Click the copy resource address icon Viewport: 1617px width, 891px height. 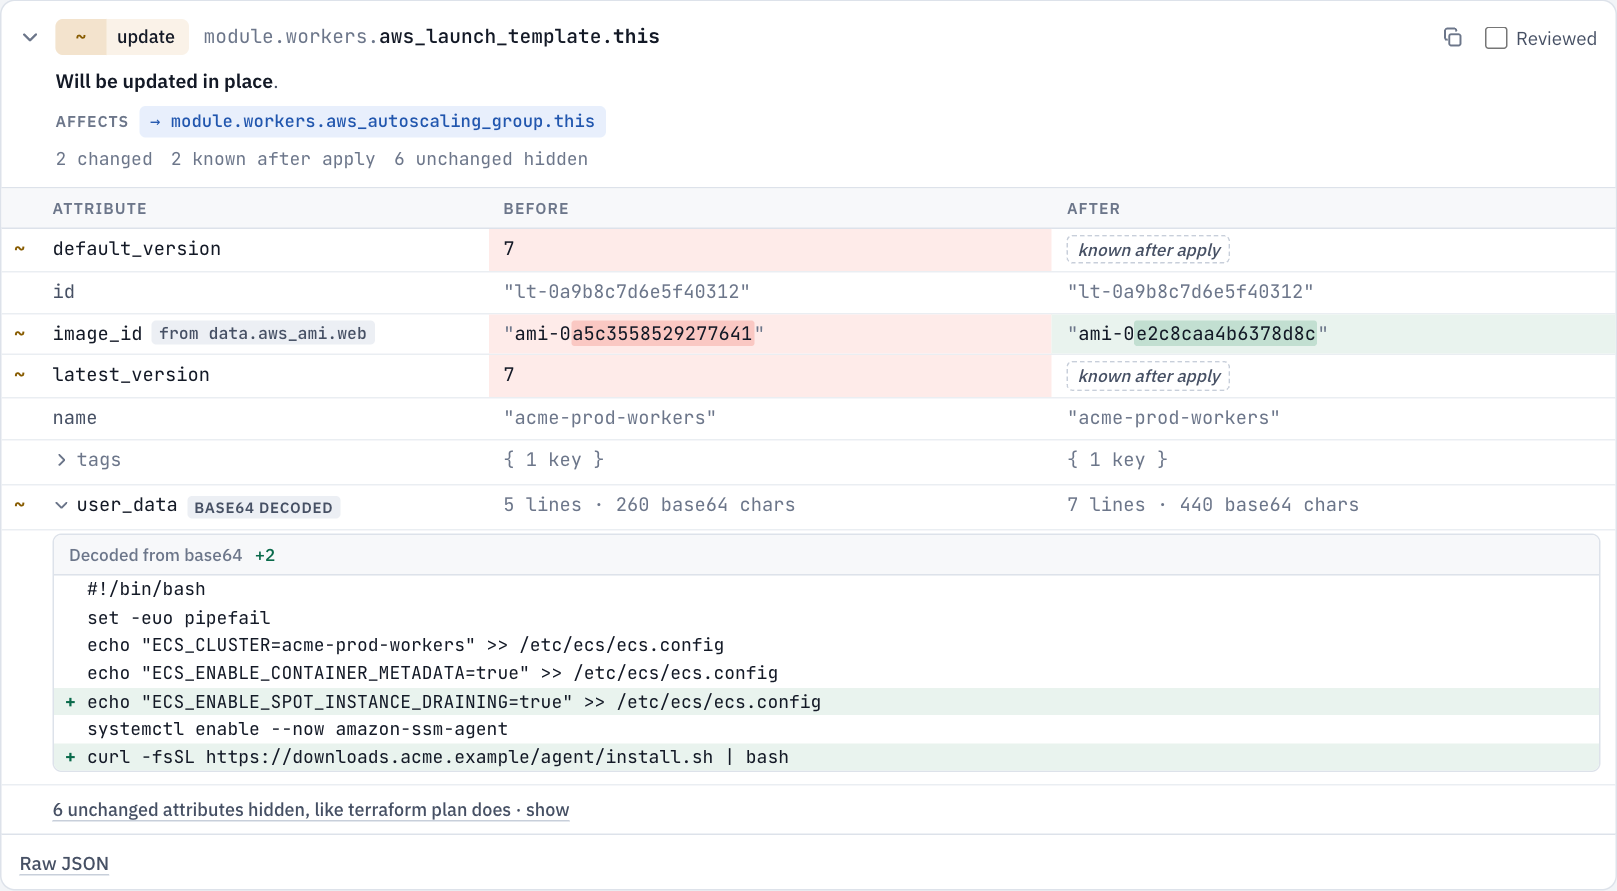click(x=1452, y=38)
